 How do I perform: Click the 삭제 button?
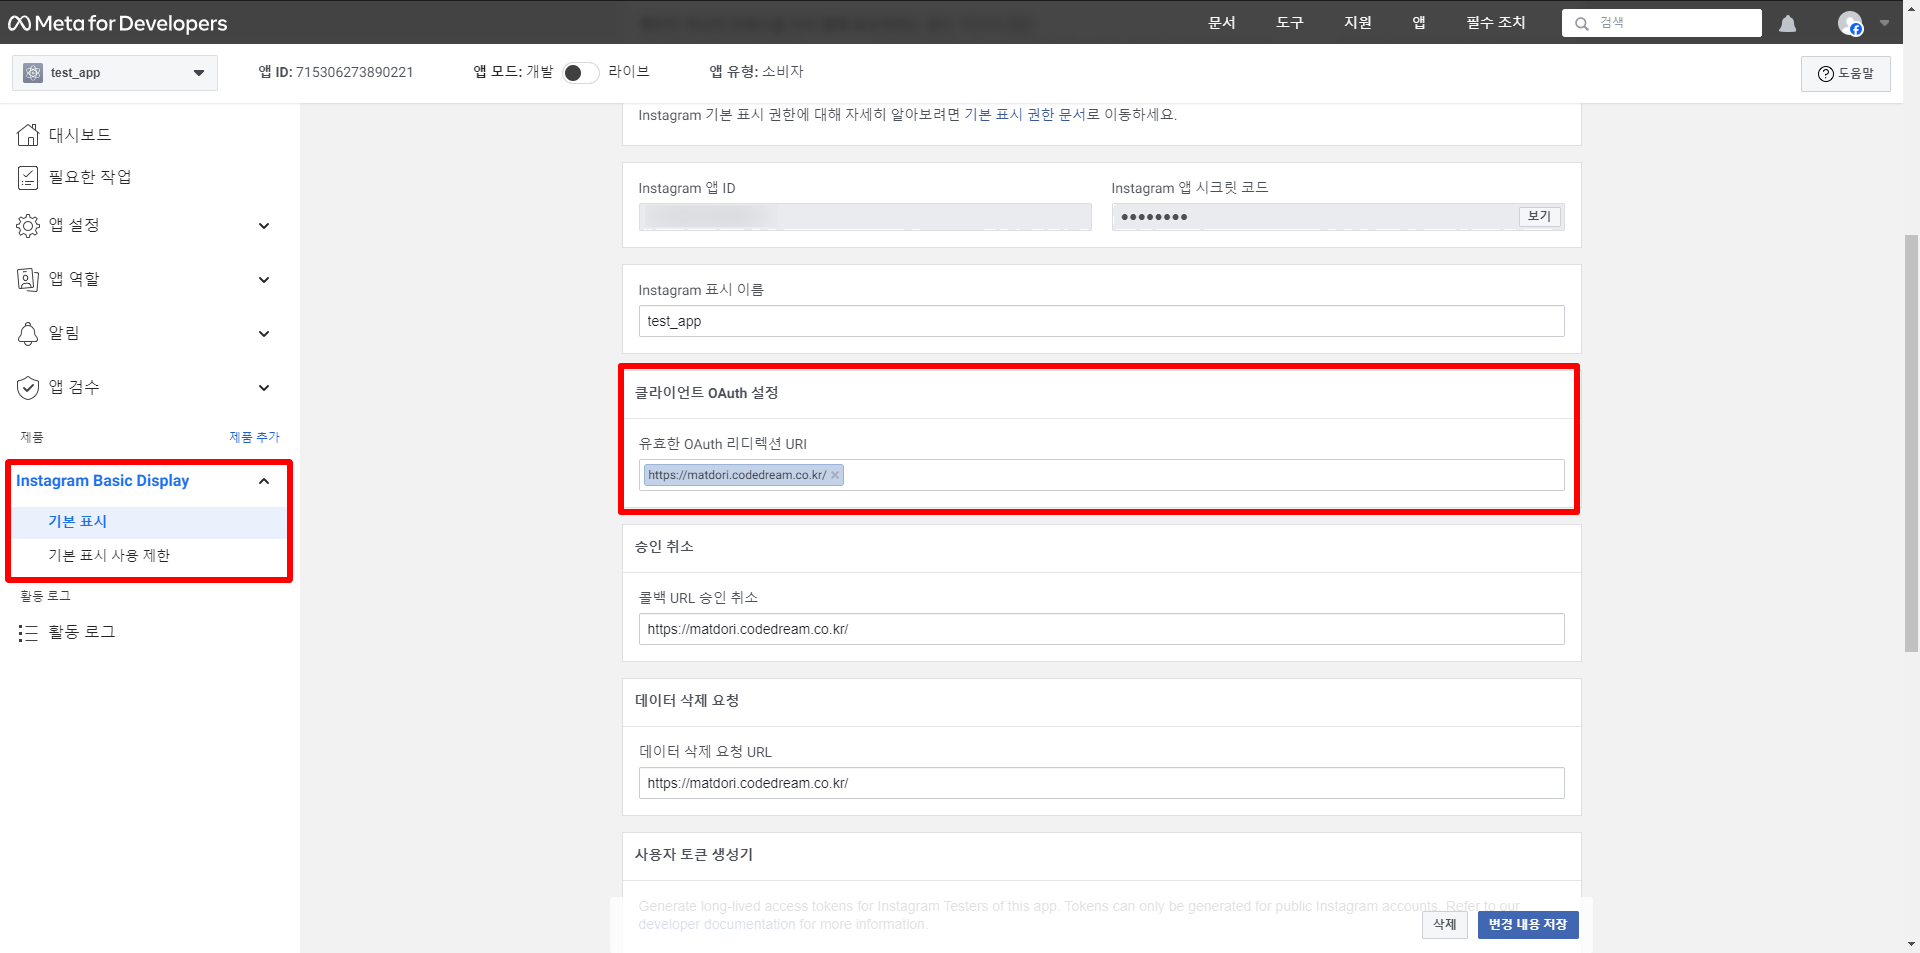coord(1445,925)
